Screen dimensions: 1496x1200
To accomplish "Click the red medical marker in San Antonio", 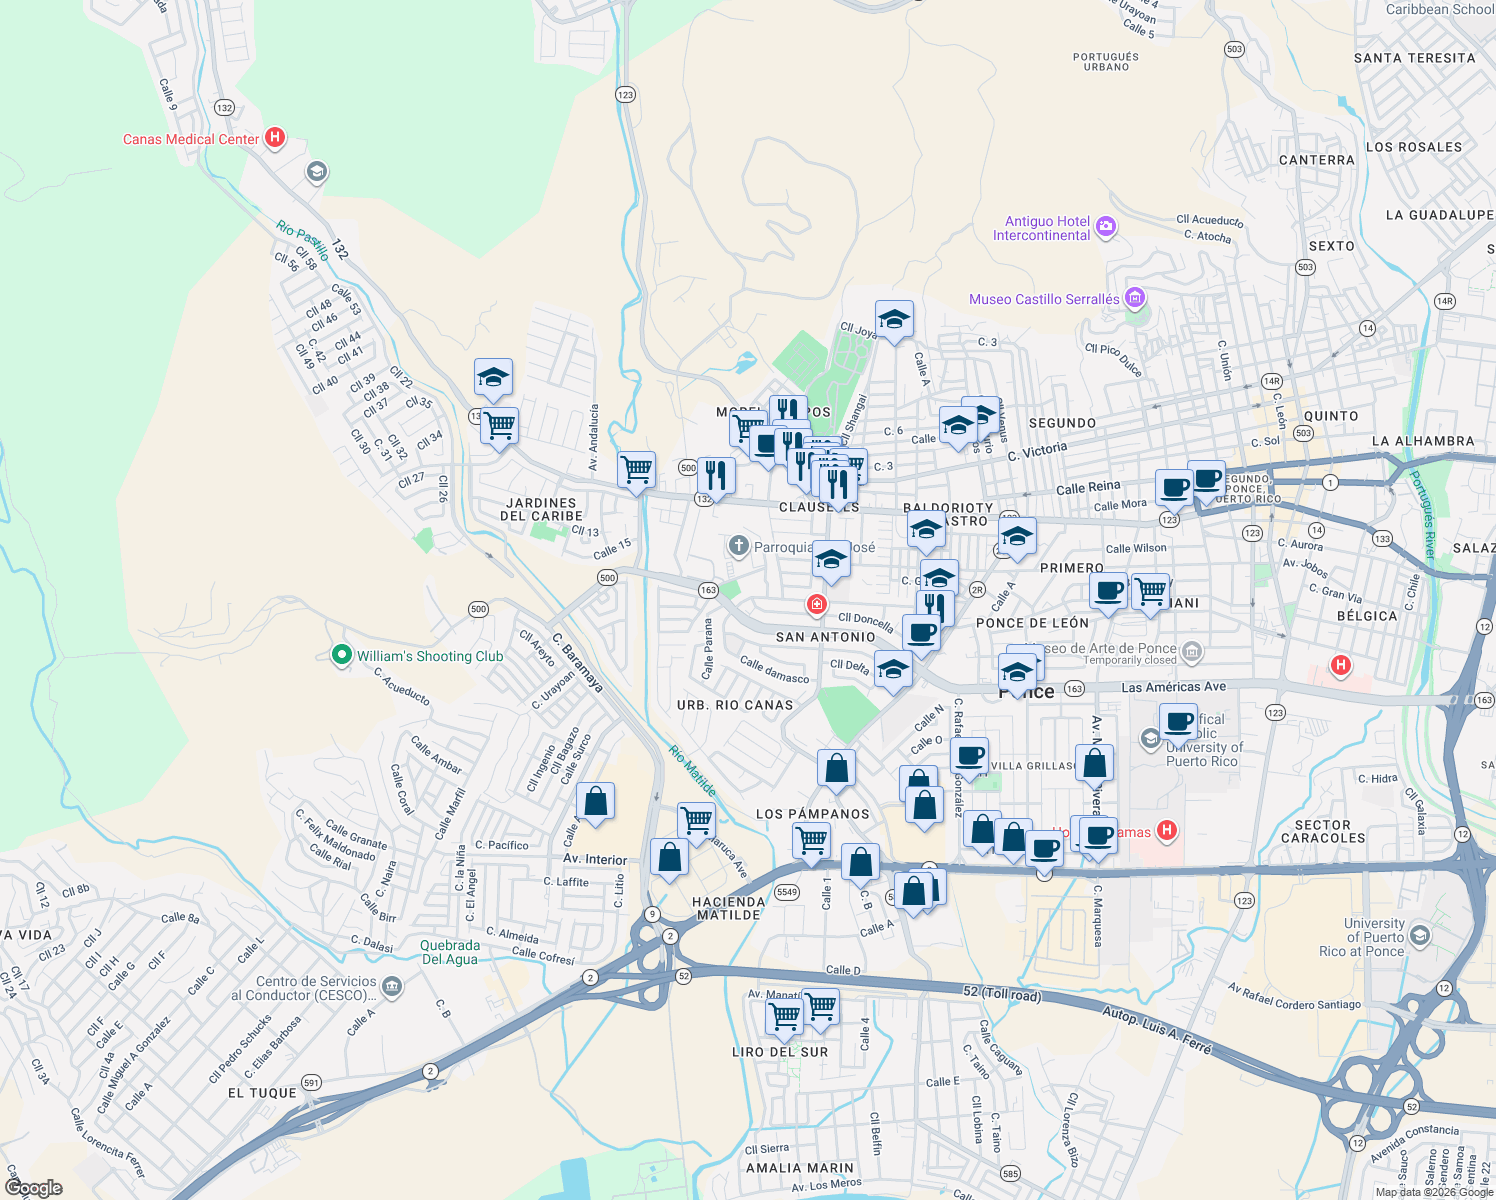I will [817, 605].
